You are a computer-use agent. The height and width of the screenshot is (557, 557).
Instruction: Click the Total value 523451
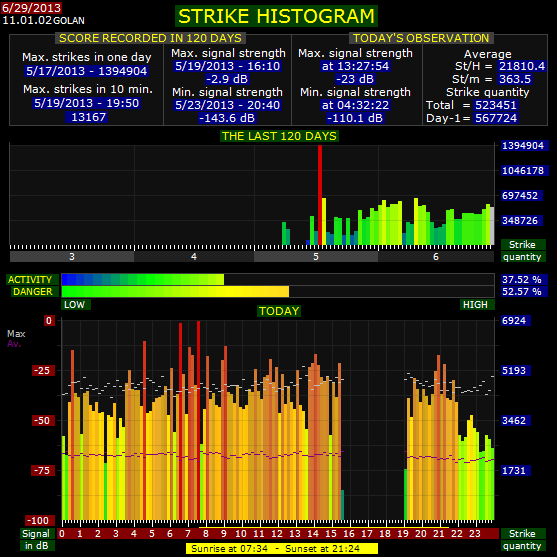[496, 105]
